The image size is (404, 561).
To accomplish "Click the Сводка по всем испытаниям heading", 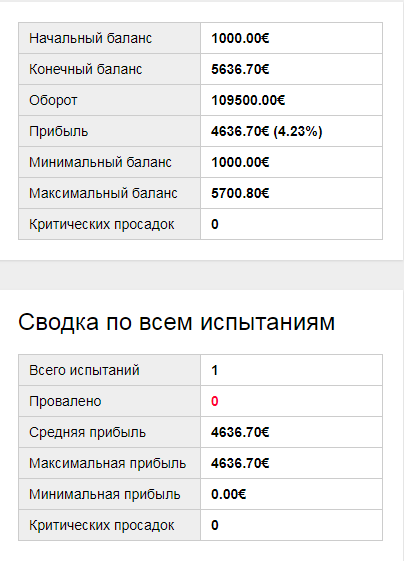I will pyautogui.click(x=176, y=322).
